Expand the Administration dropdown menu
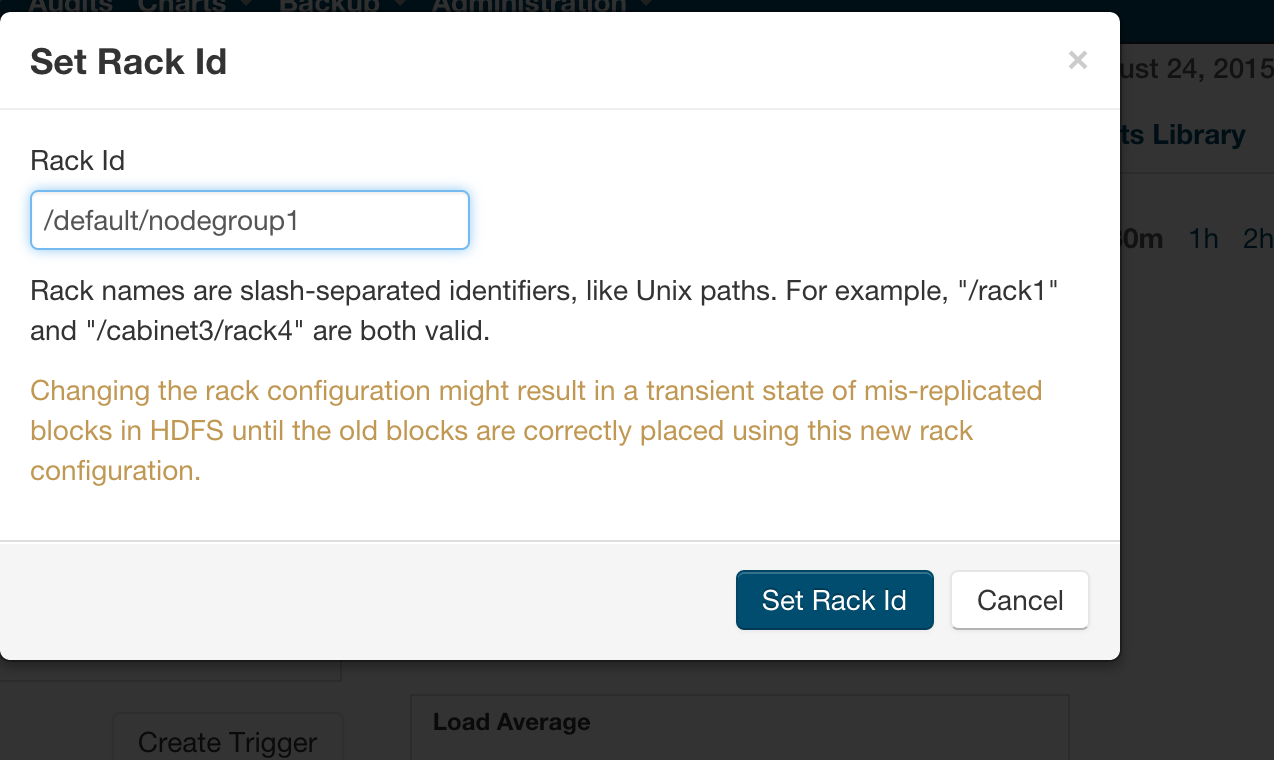This screenshot has width=1274, height=760. (x=535, y=5)
